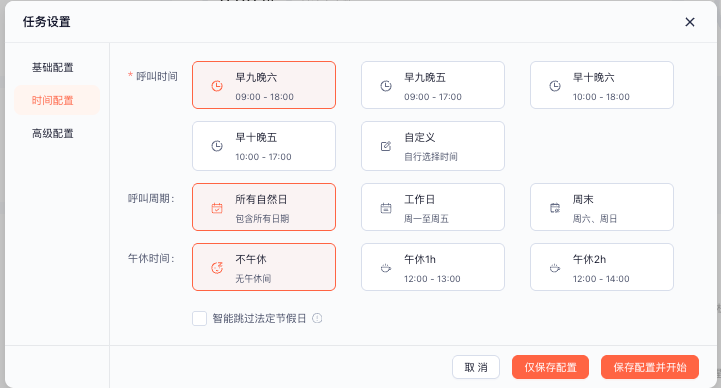Screen dimensions: 721x388
Task: Click 取消 button
Action: (x=476, y=367)
